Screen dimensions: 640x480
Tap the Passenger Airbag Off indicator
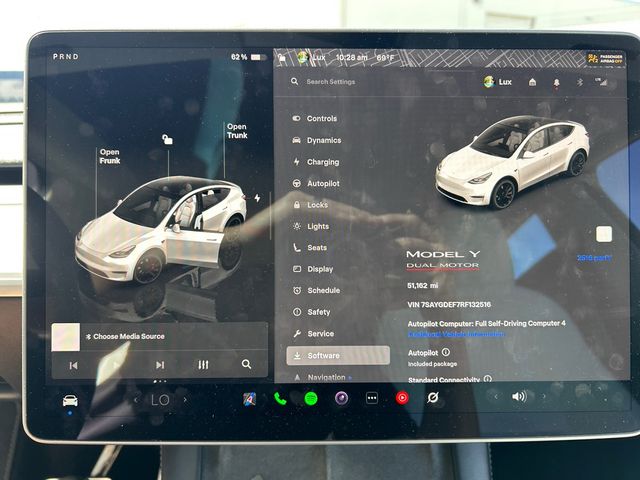tap(605, 59)
